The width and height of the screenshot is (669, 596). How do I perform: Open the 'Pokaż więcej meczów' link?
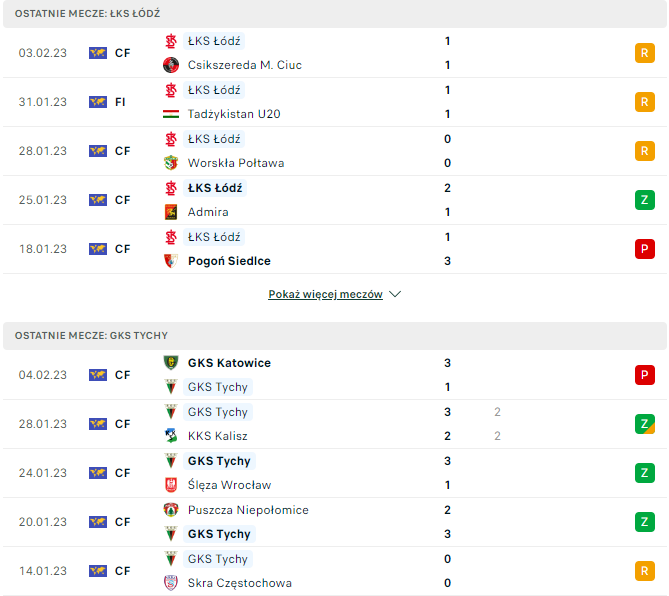(325, 295)
